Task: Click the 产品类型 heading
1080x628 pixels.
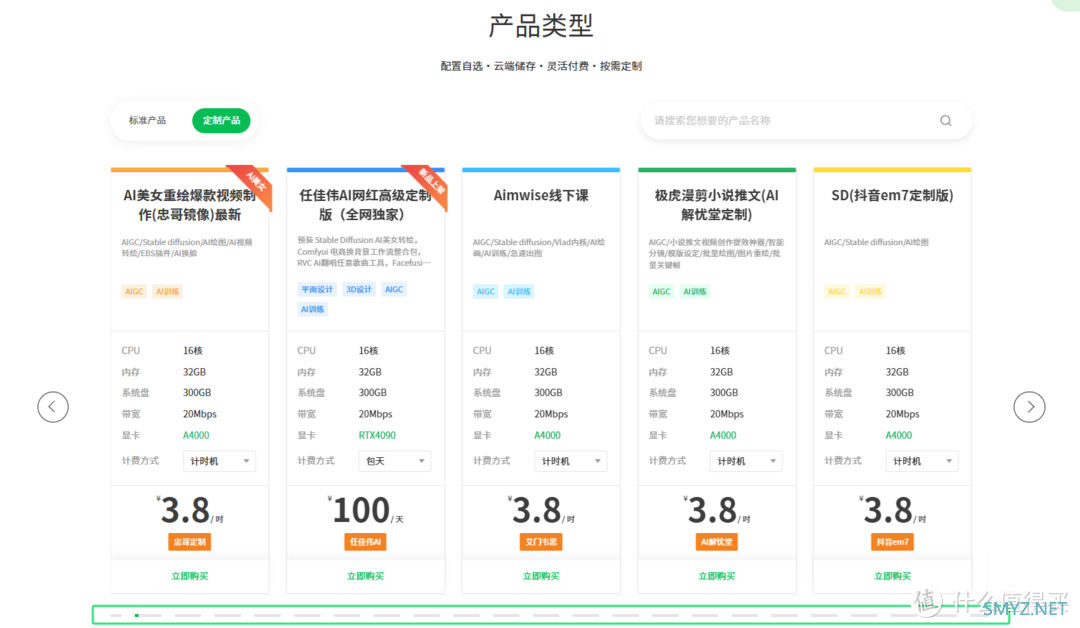Action: tap(541, 26)
